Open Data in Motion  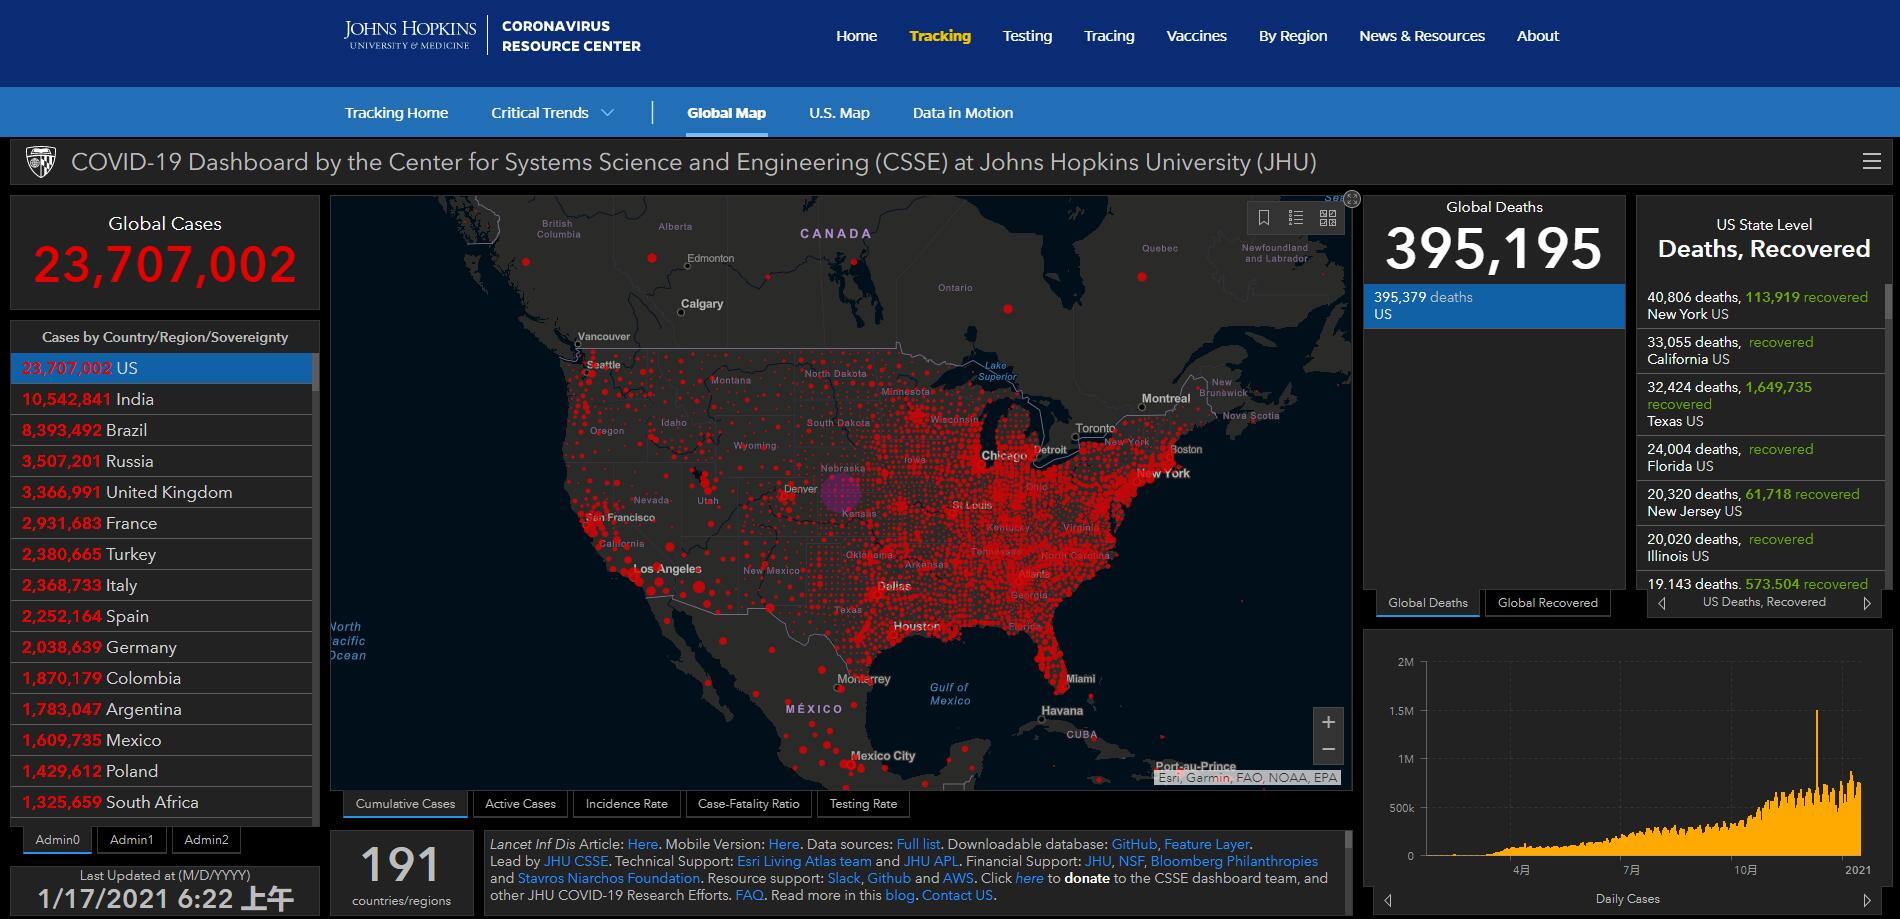tap(963, 113)
